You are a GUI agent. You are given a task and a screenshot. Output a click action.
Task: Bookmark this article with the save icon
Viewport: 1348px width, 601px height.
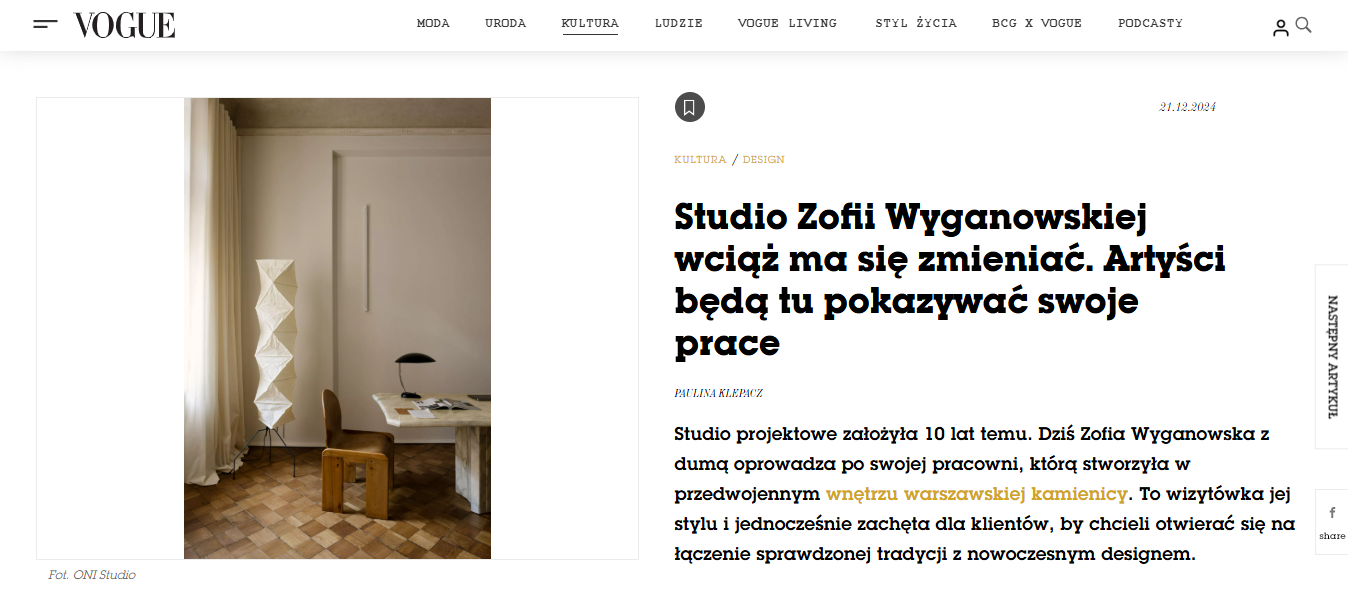click(689, 107)
